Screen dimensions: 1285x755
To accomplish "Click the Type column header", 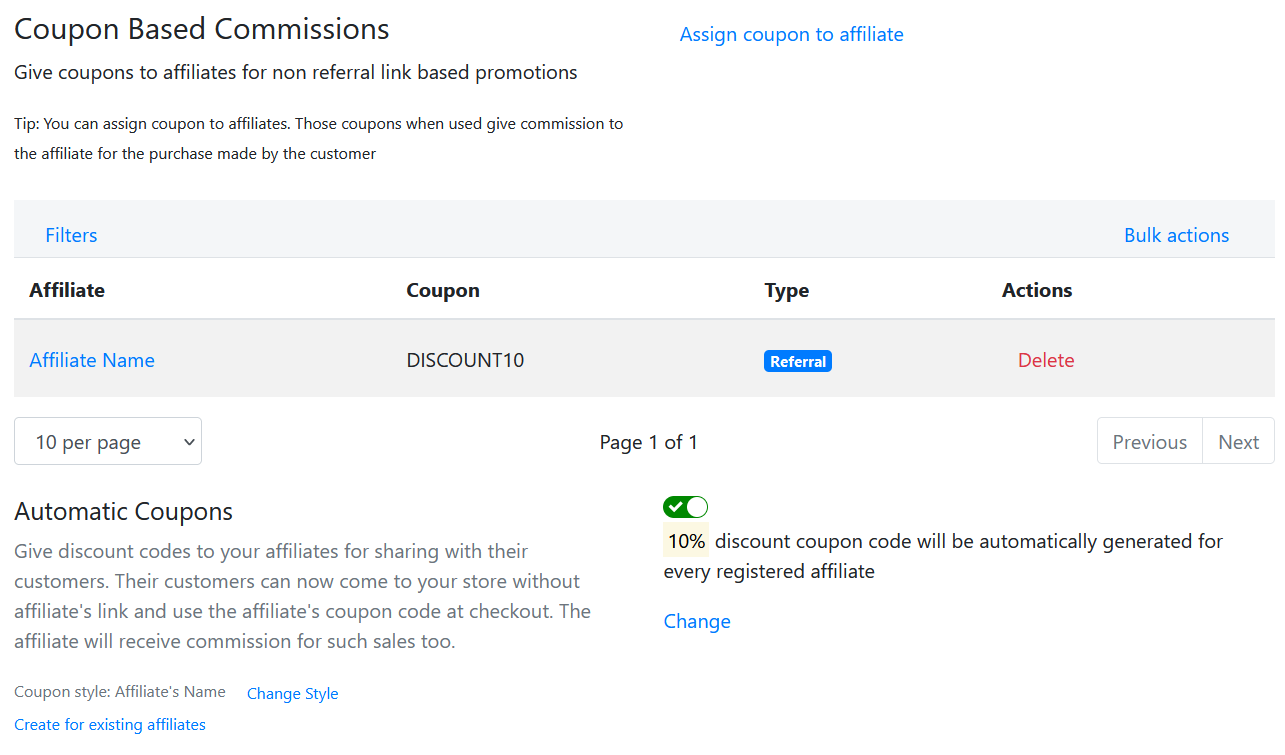I will pos(787,290).
